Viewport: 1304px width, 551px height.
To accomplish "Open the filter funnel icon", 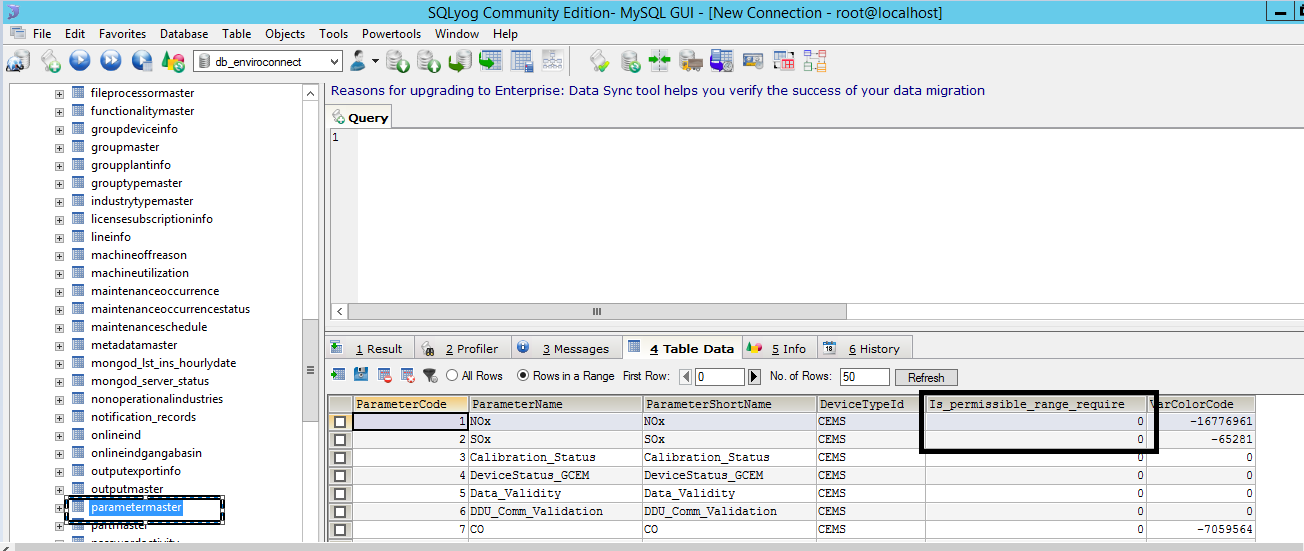I will tap(430, 376).
